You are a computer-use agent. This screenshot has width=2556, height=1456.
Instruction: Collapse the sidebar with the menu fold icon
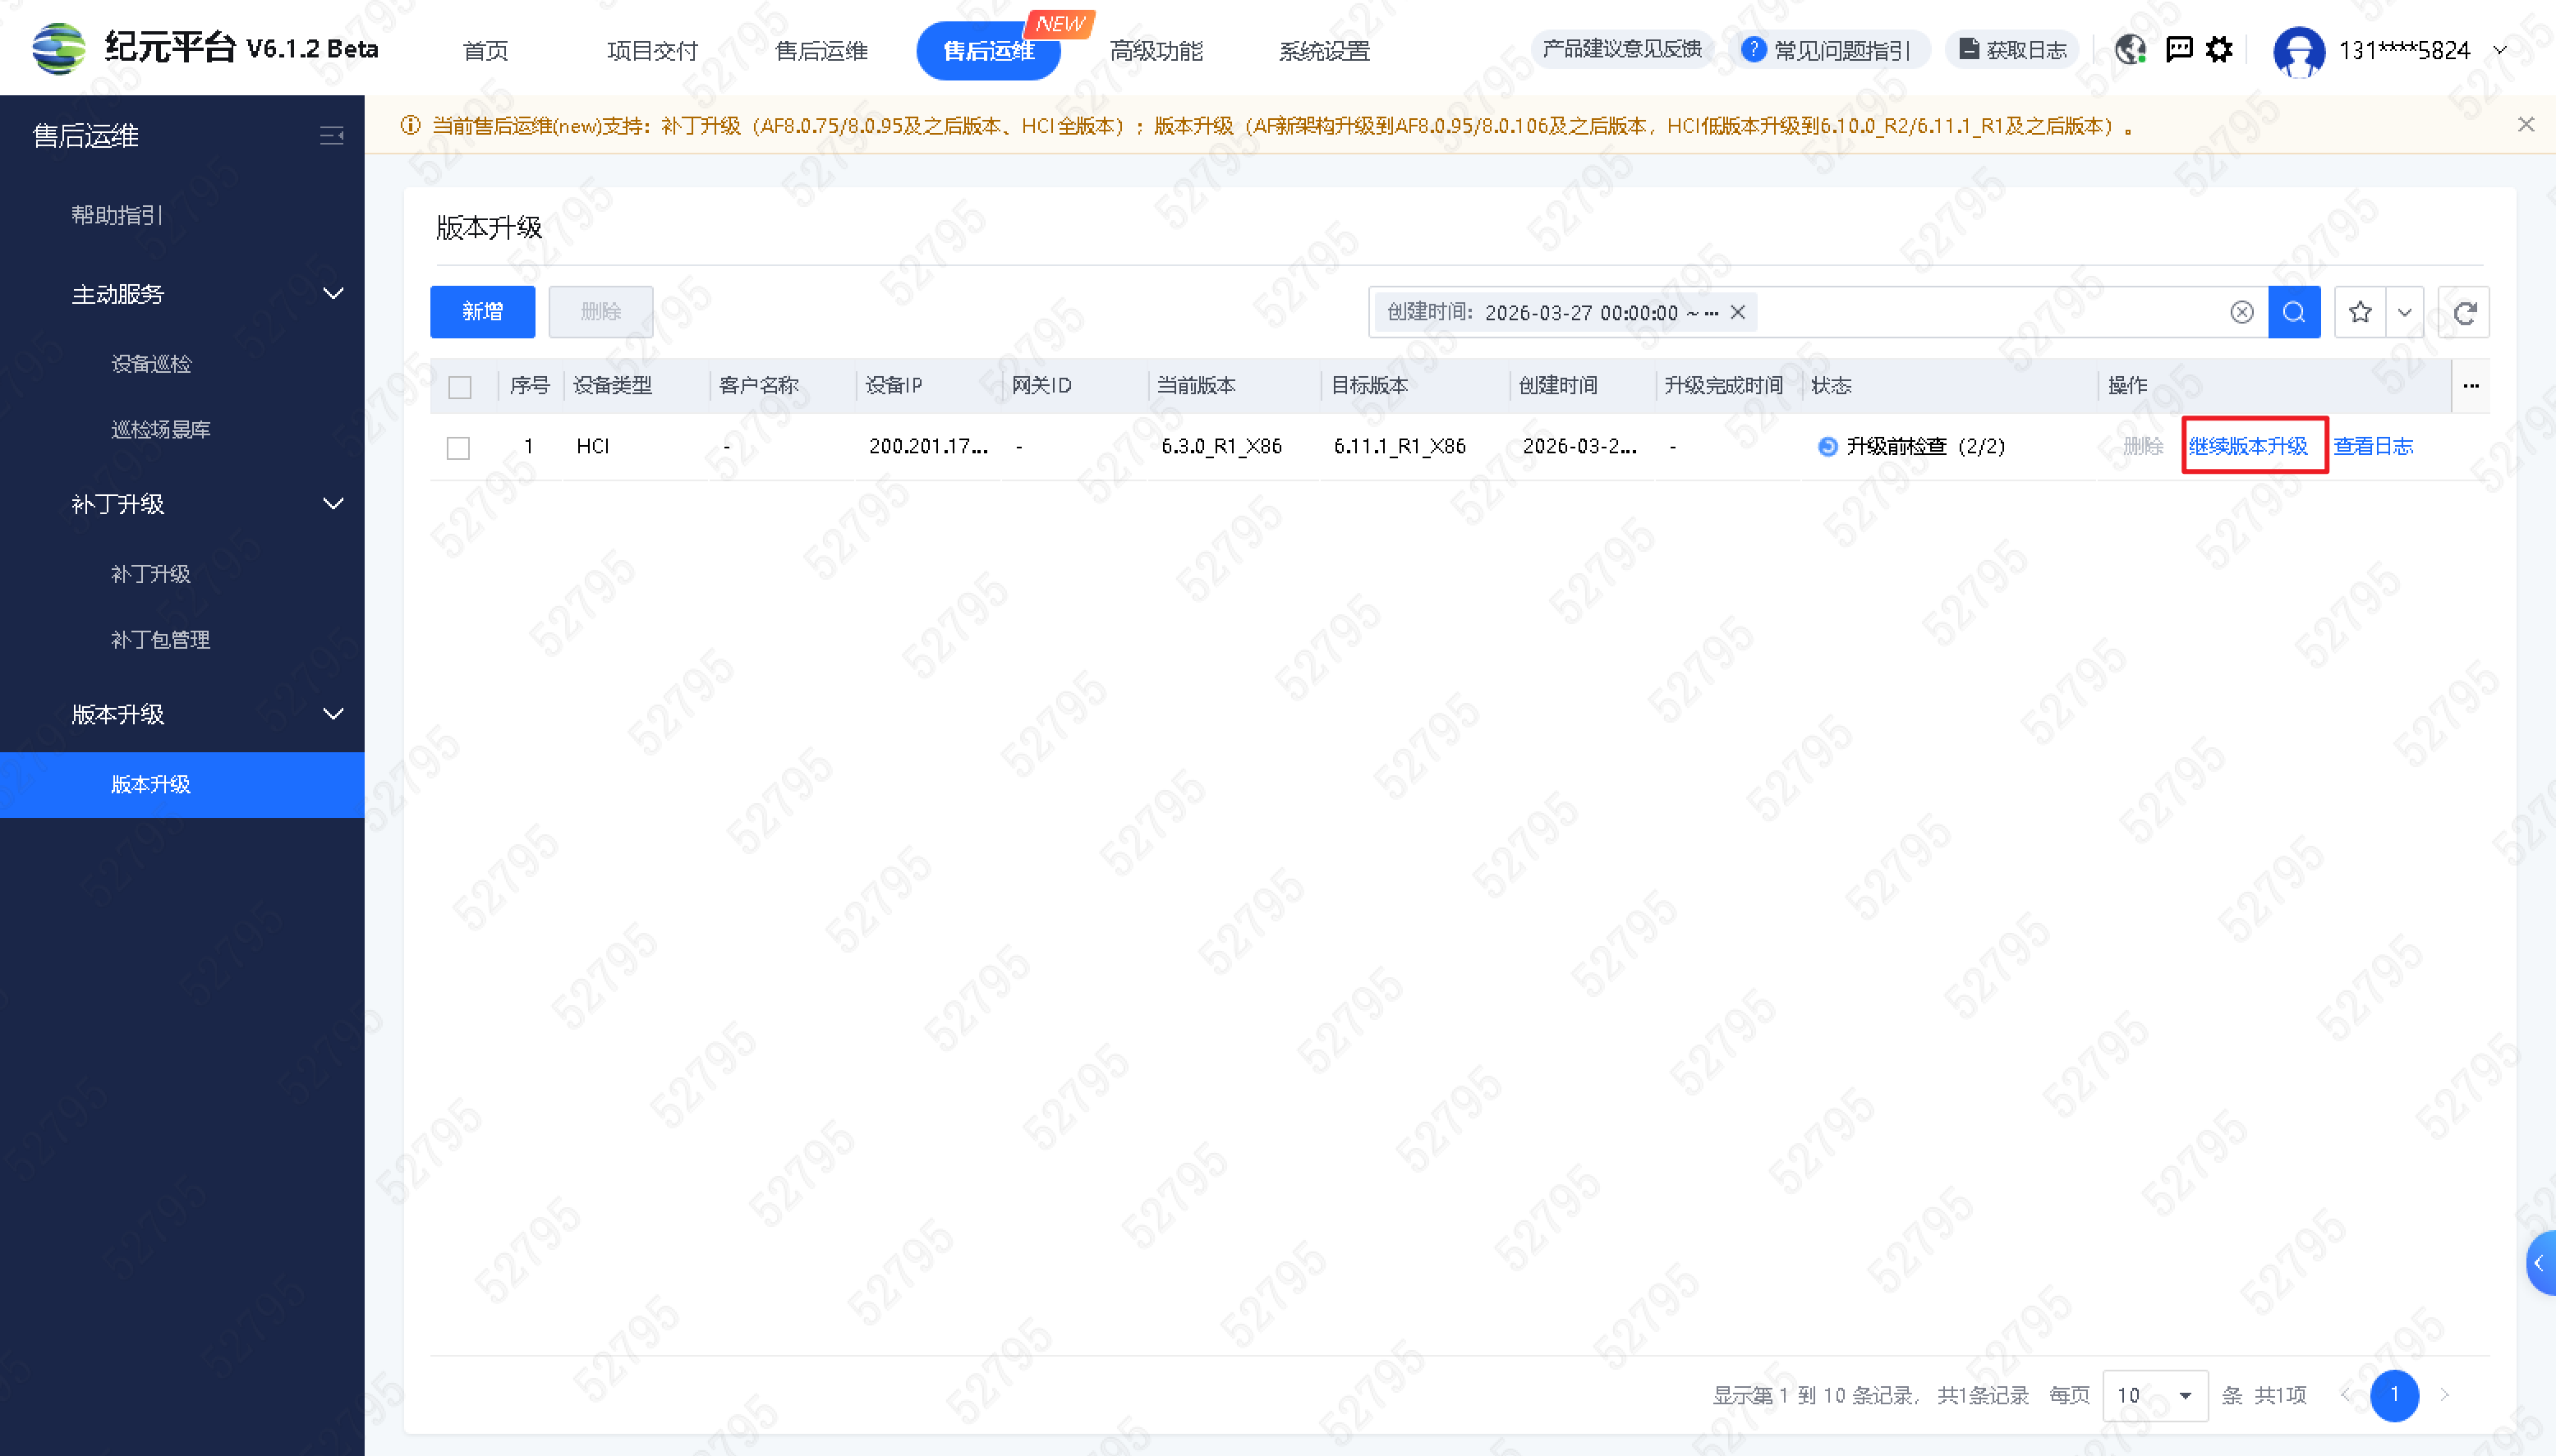coord(331,135)
